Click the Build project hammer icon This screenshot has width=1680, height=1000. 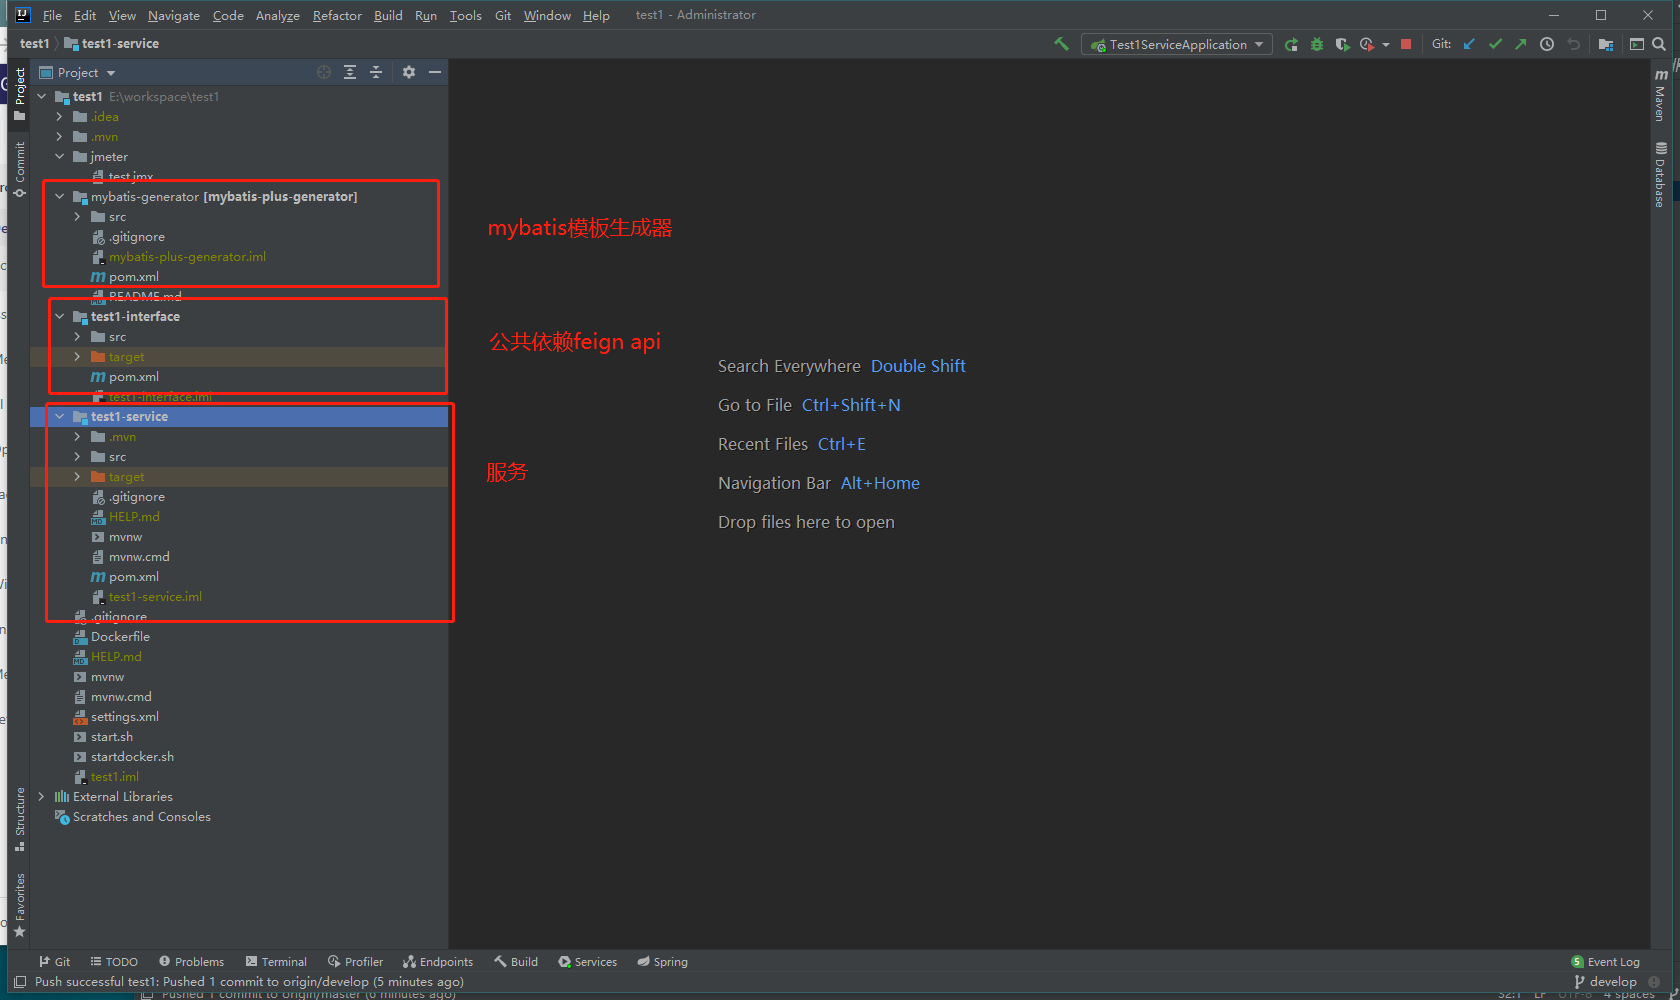tap(1061, 44)
